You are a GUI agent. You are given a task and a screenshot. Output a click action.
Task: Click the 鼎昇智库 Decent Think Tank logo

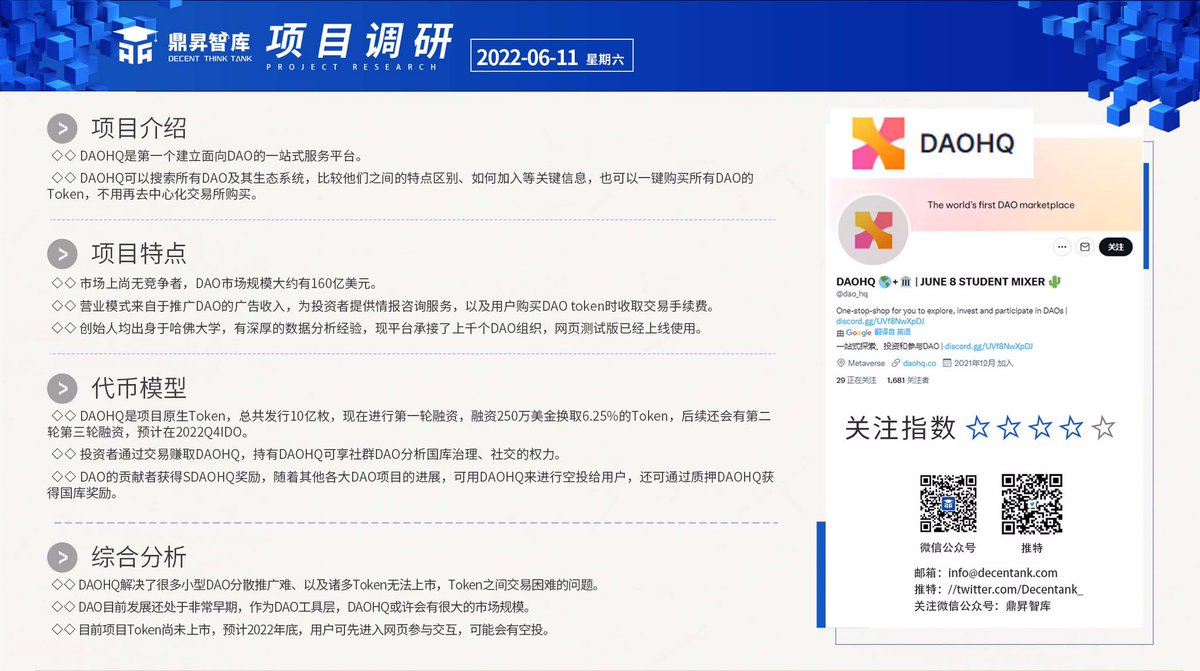[181, 46]
